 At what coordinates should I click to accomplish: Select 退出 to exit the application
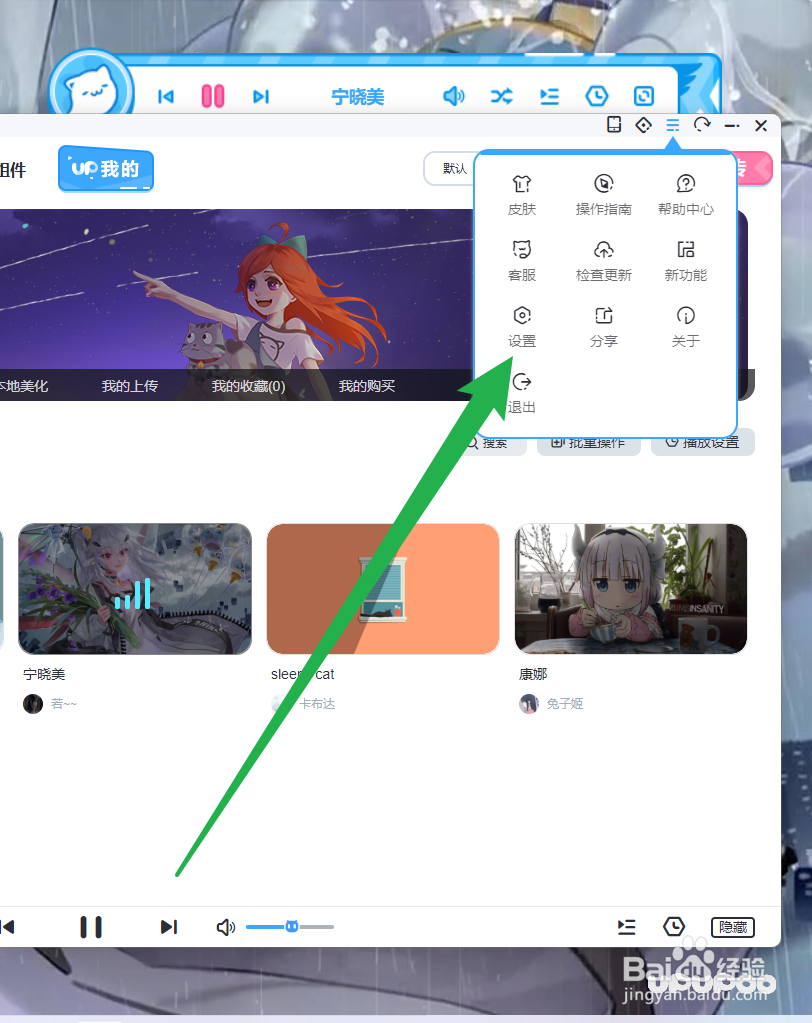522,393
